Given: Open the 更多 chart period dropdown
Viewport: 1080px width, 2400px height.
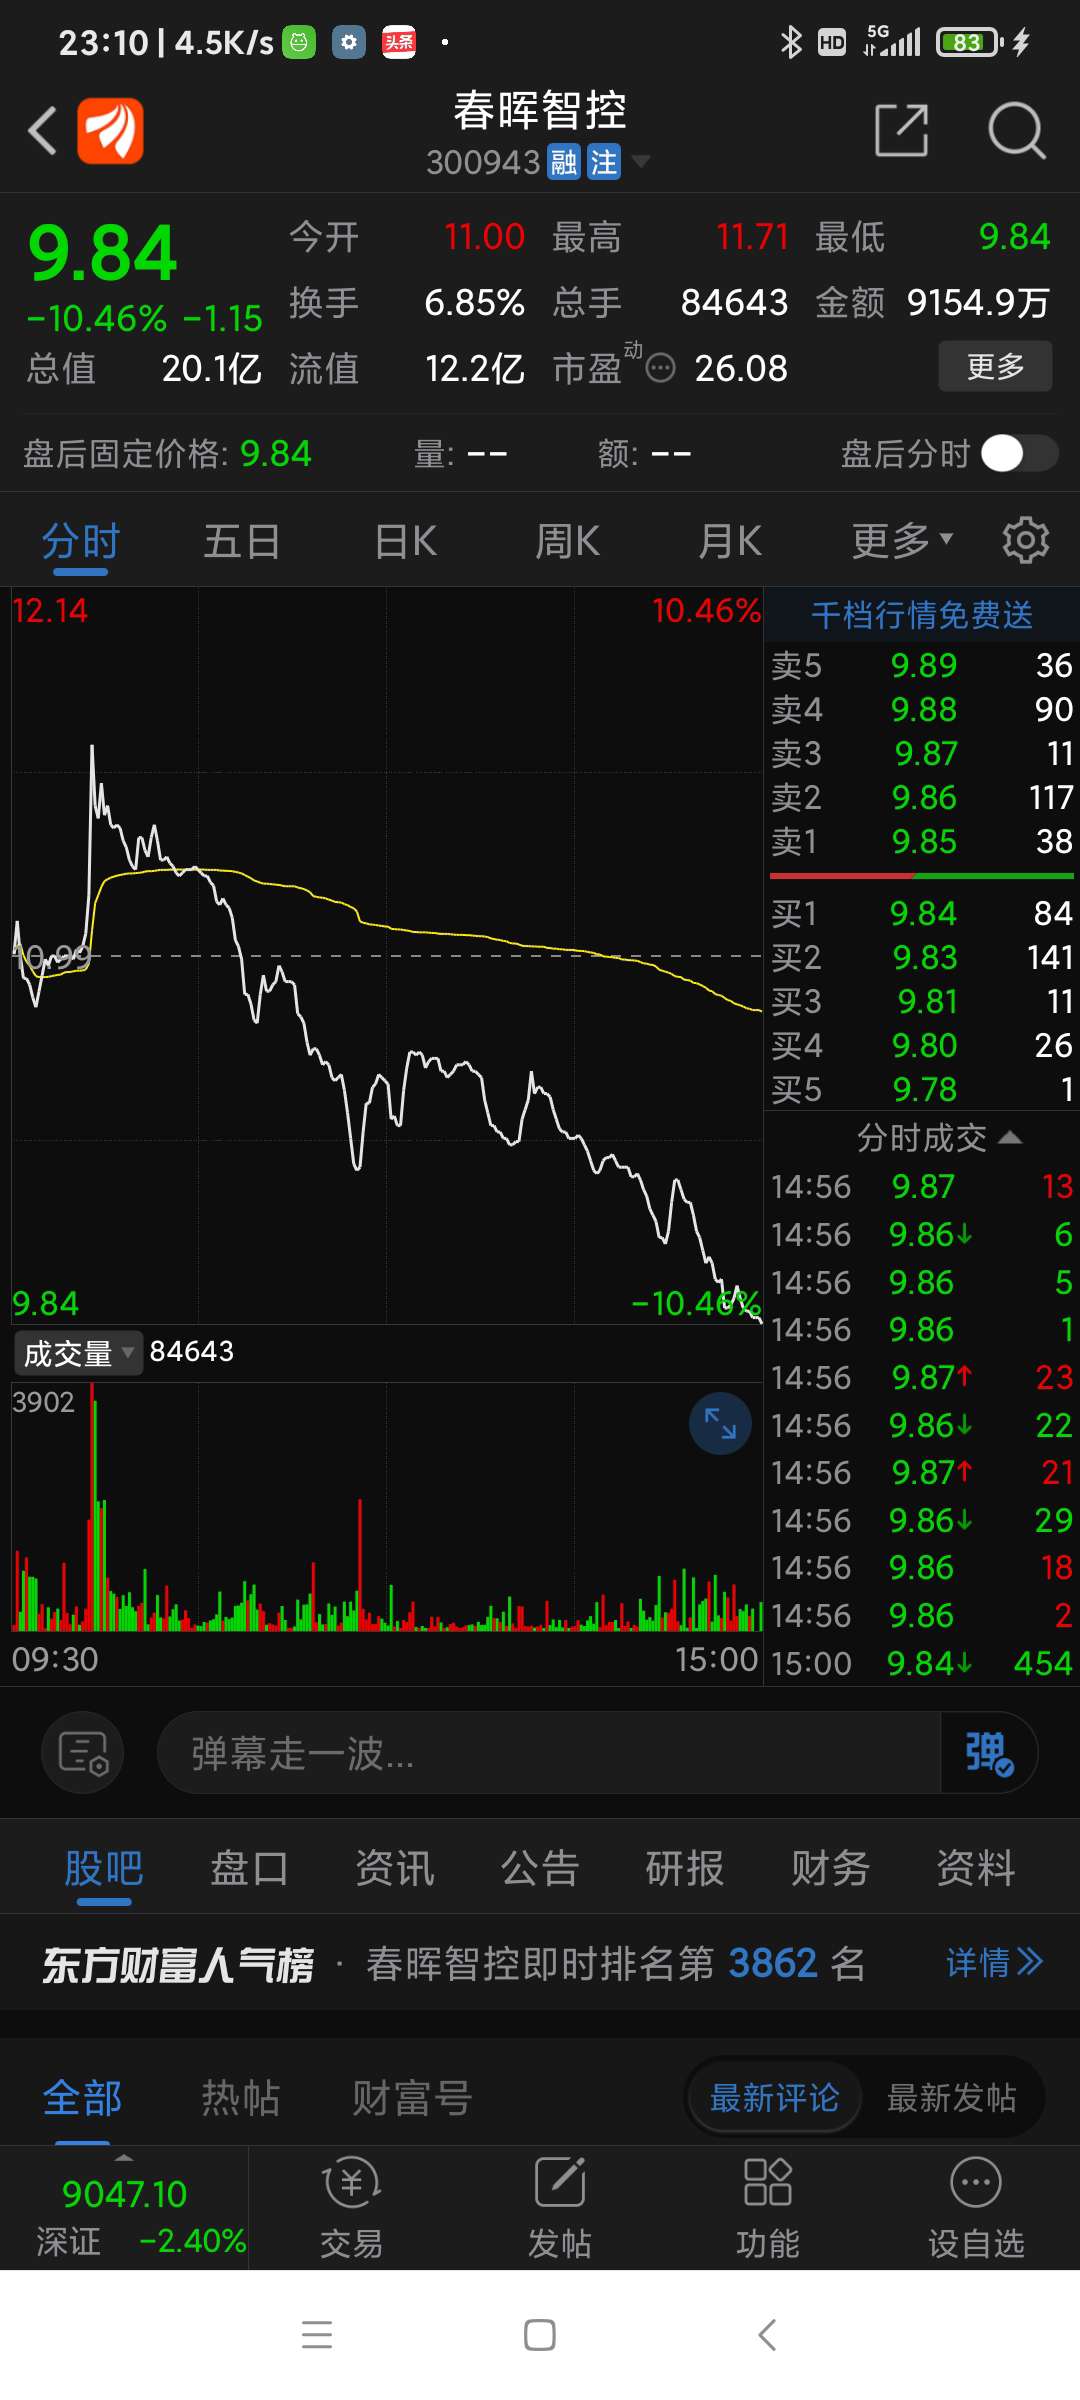Looking at the screenshot, I should tap(902, 541).
